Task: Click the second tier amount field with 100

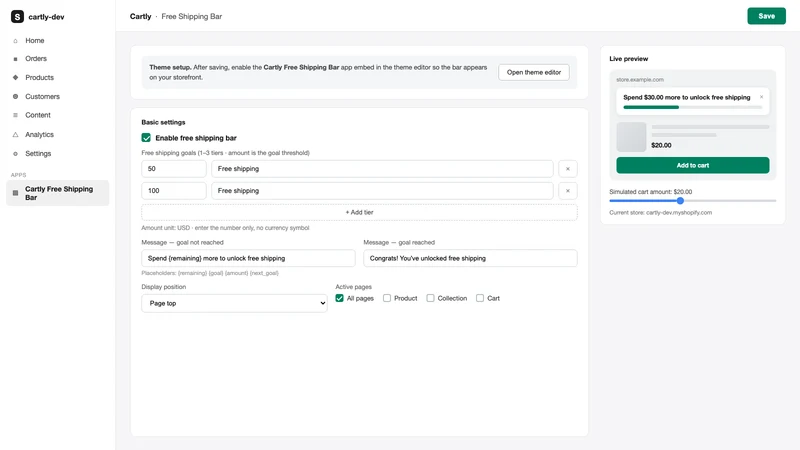Action: pyautogui.click(x=173, y=191)
